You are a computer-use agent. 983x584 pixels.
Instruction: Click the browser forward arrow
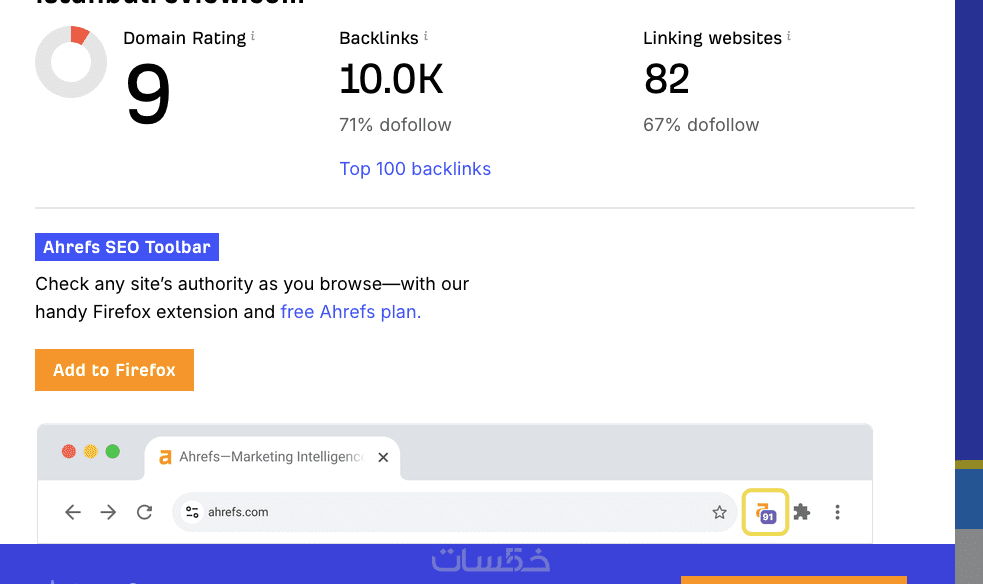pyautogui.click(x=108, y=512)
